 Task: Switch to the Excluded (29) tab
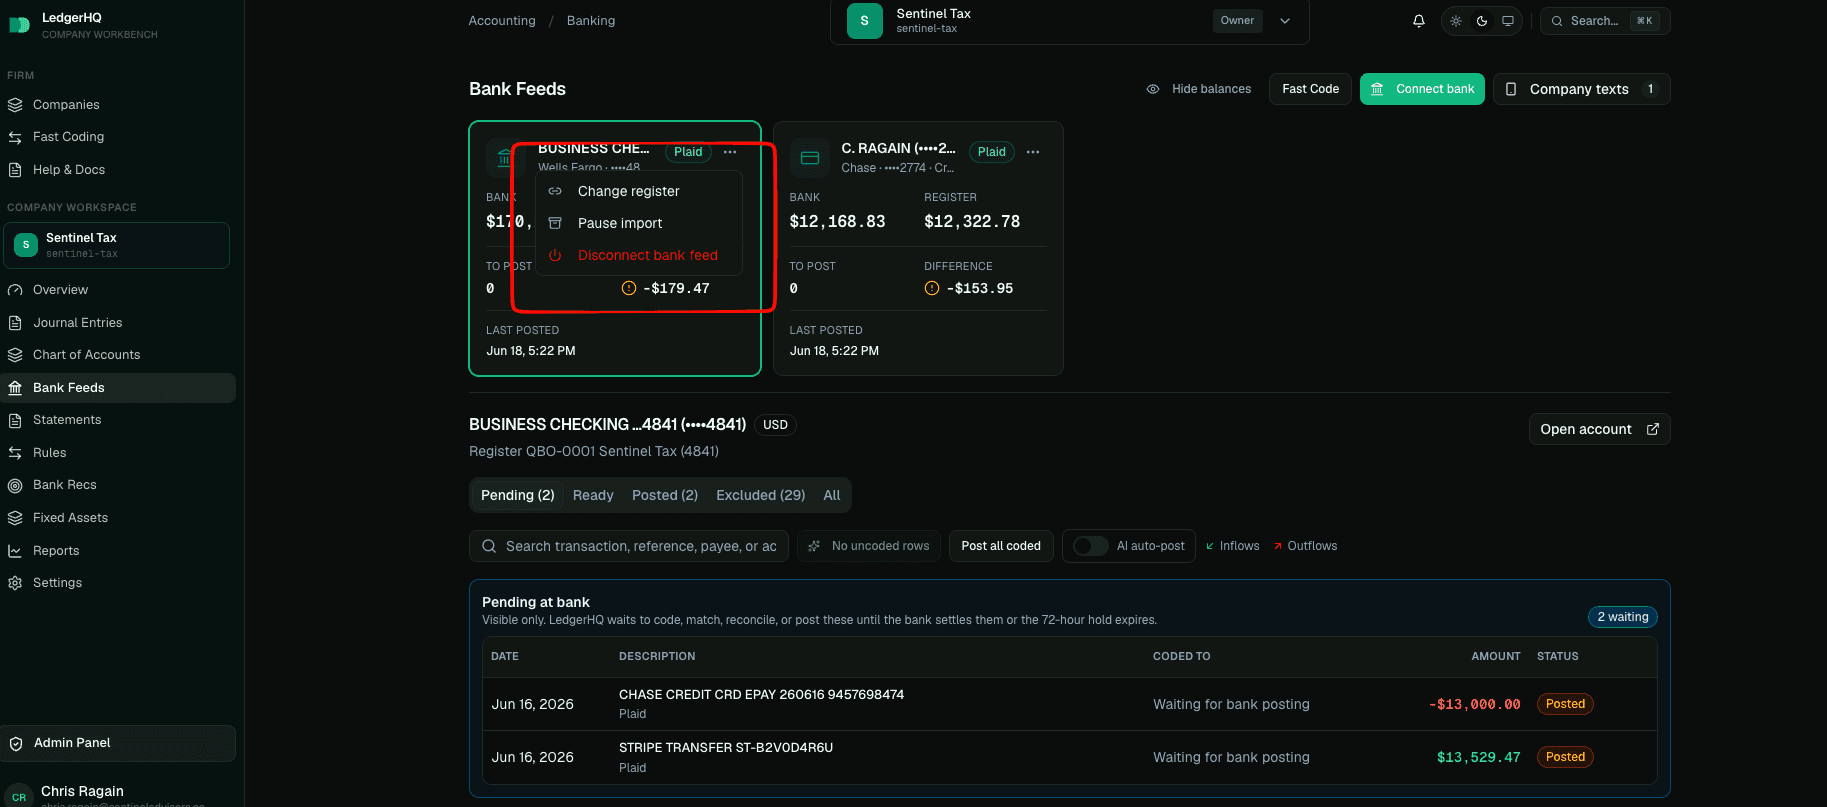coord(760,495)
